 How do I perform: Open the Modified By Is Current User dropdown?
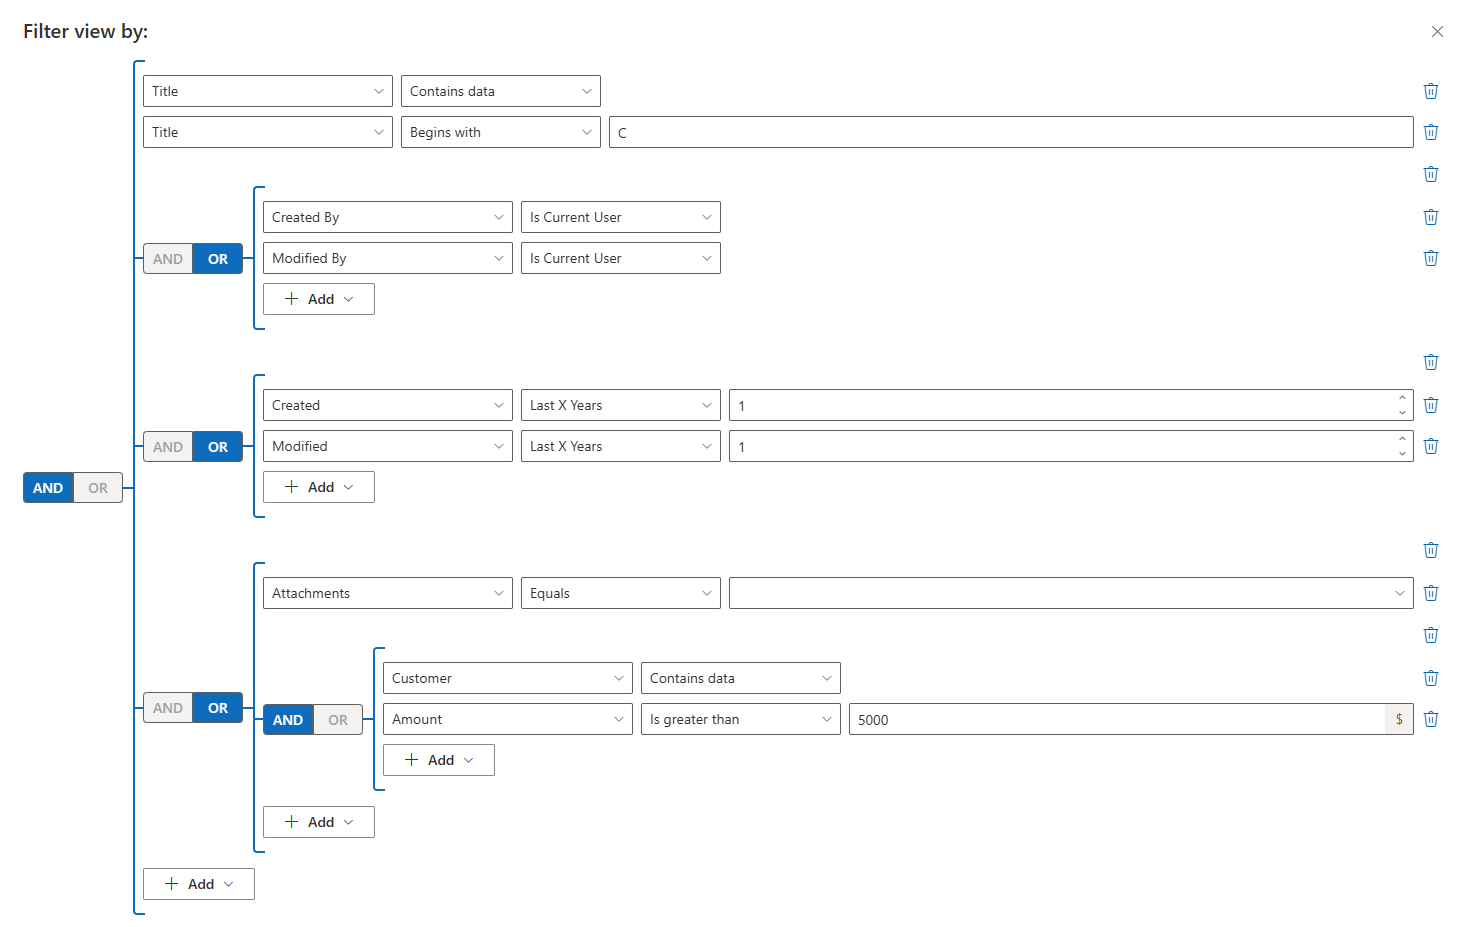coord(621,258)
